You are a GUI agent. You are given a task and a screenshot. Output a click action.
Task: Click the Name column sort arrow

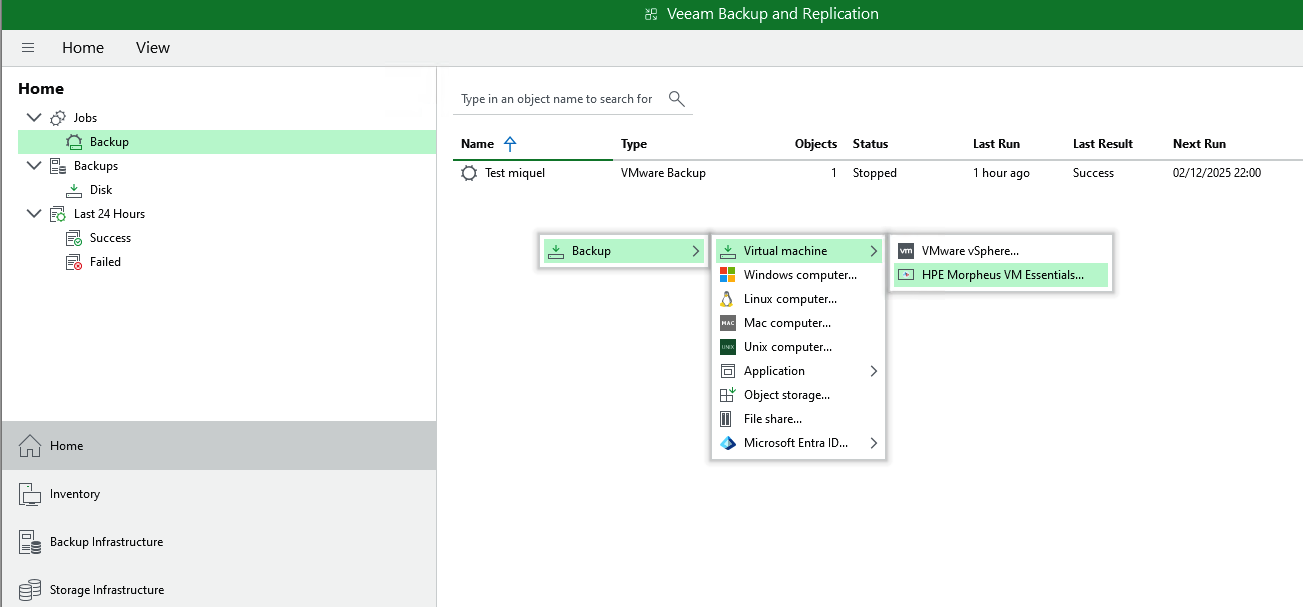click(510, 144)
